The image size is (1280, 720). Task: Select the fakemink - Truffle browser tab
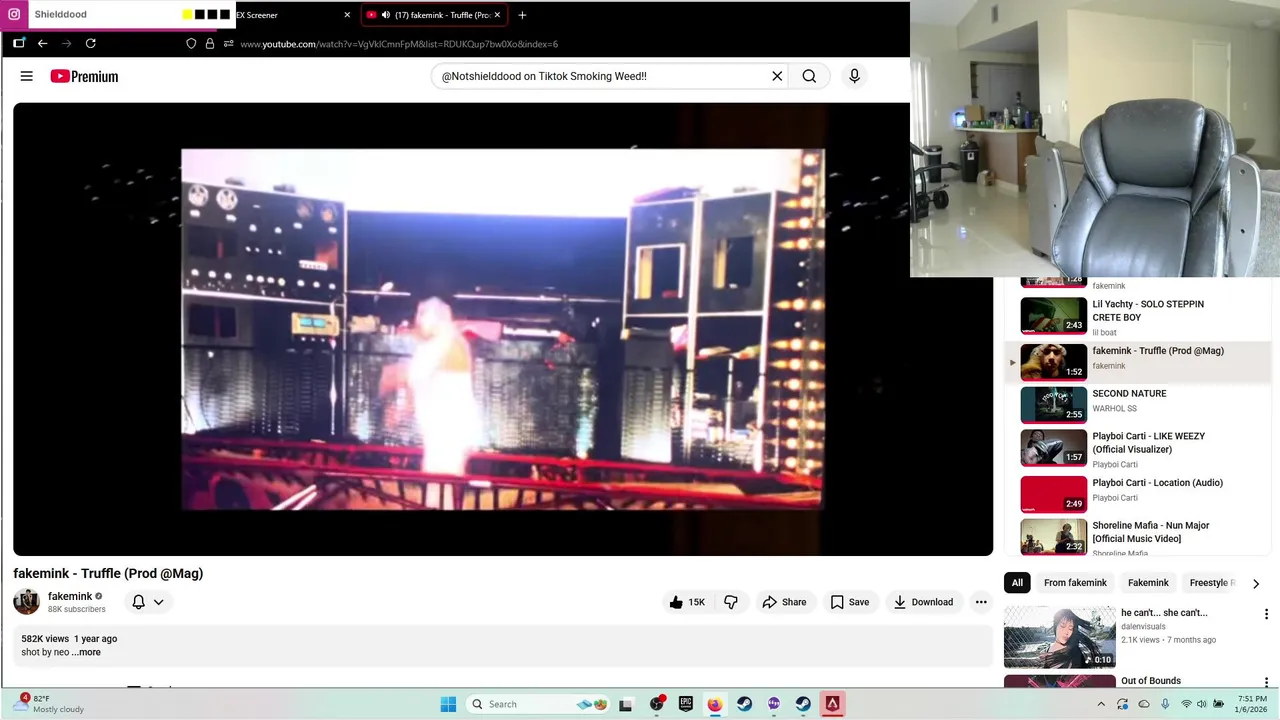pyautogui.click(x=434, y=15)
